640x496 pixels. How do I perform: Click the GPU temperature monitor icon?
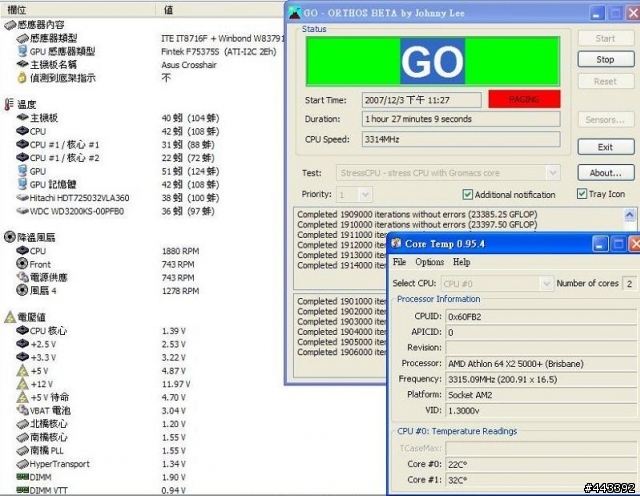(22, 171)
